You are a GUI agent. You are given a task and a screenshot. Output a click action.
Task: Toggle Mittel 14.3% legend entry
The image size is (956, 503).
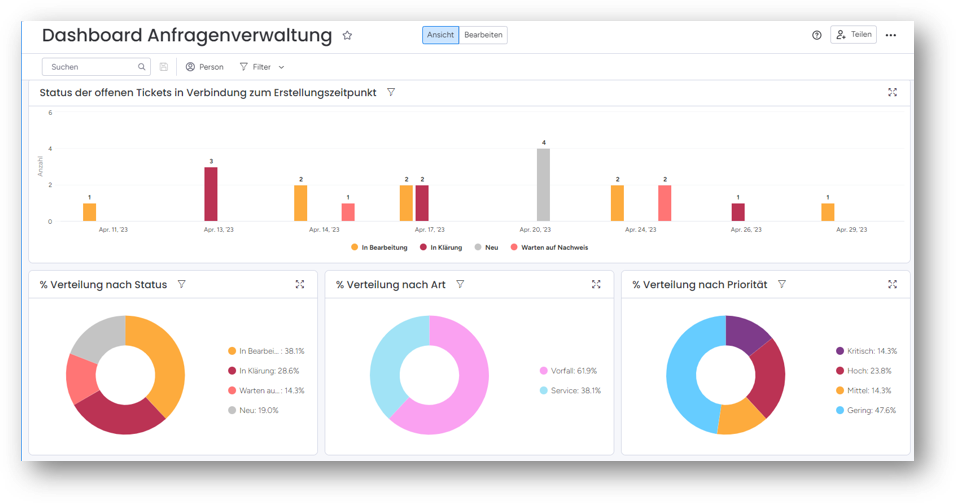863,391
